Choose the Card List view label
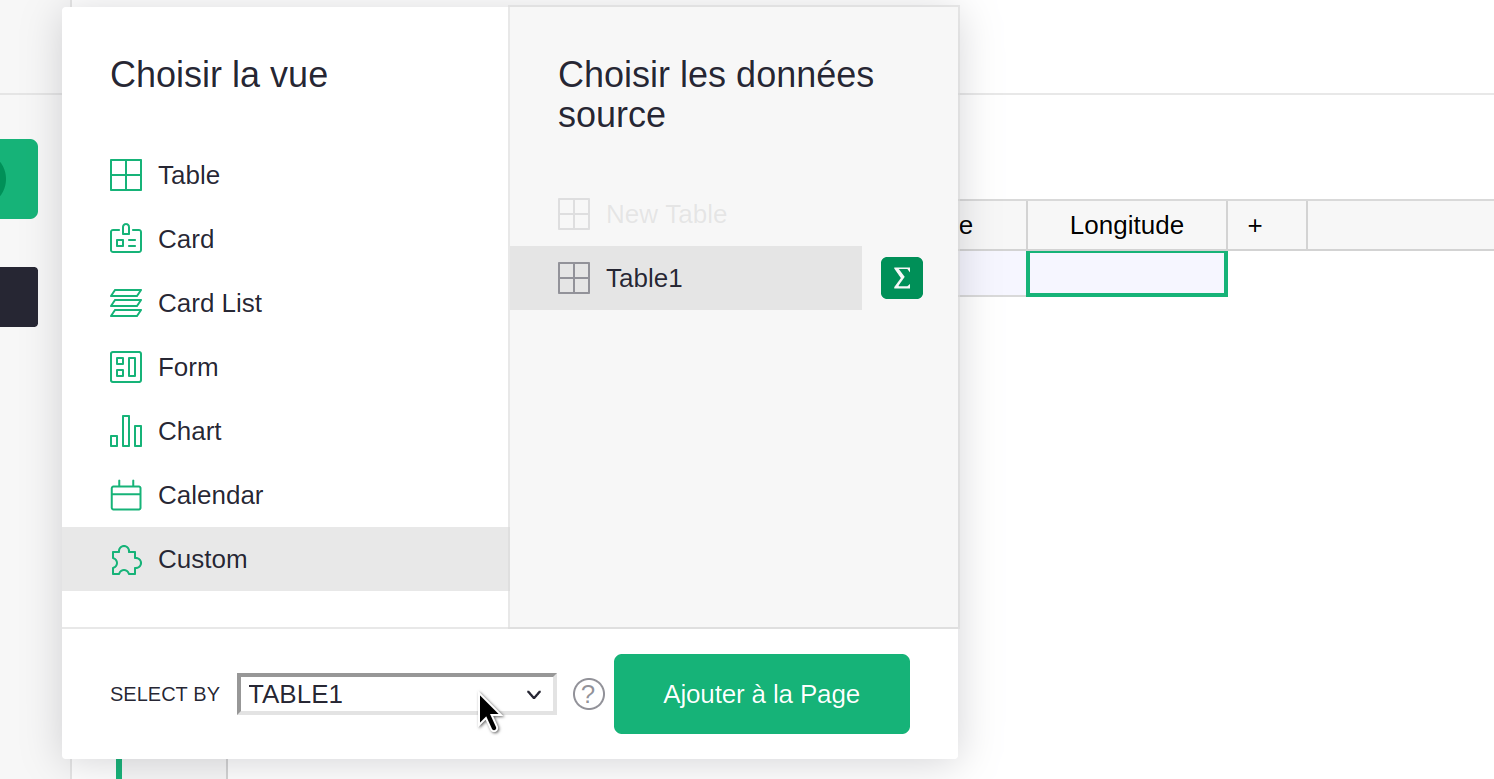 pyautogui.click(x=210, y=303)
